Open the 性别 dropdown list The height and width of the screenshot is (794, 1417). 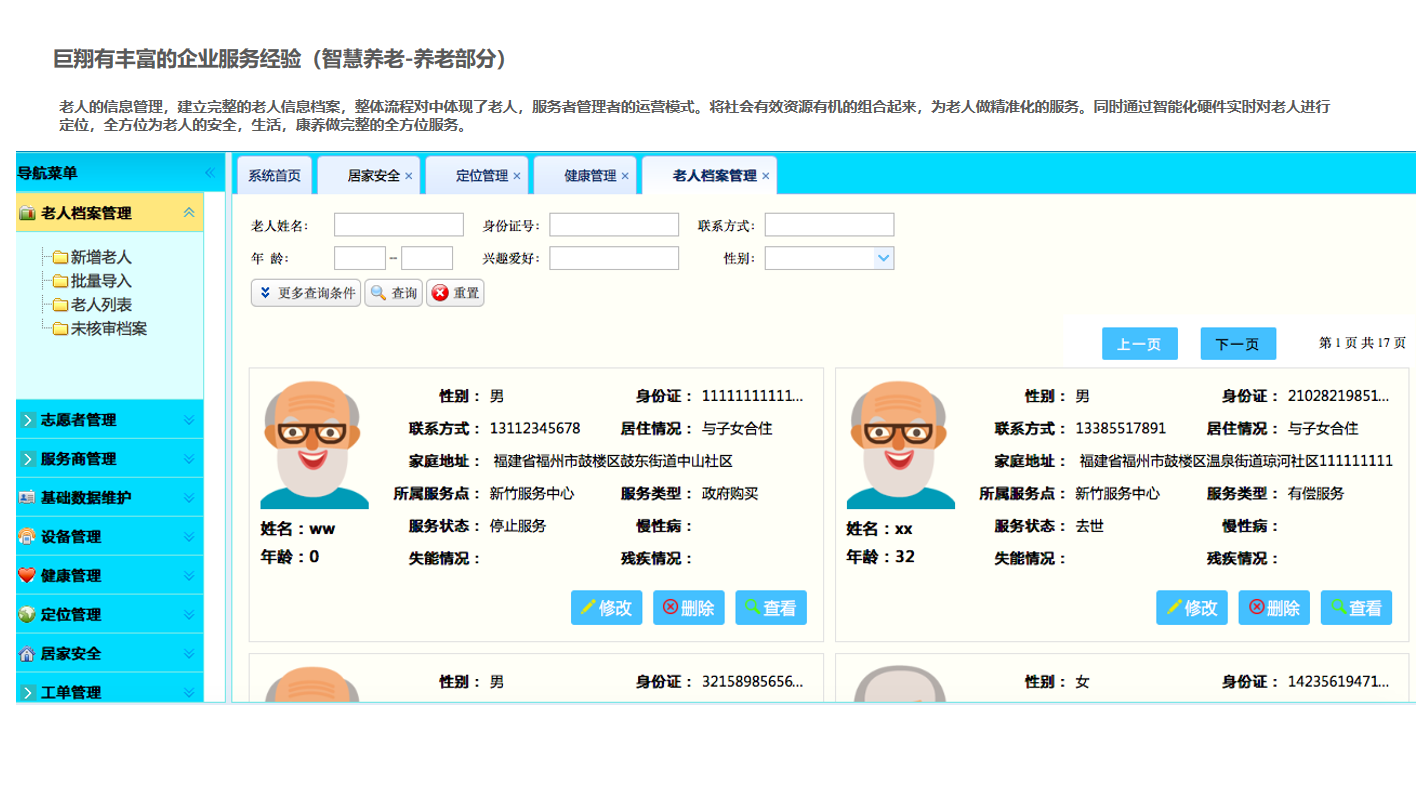pos(883,258)
